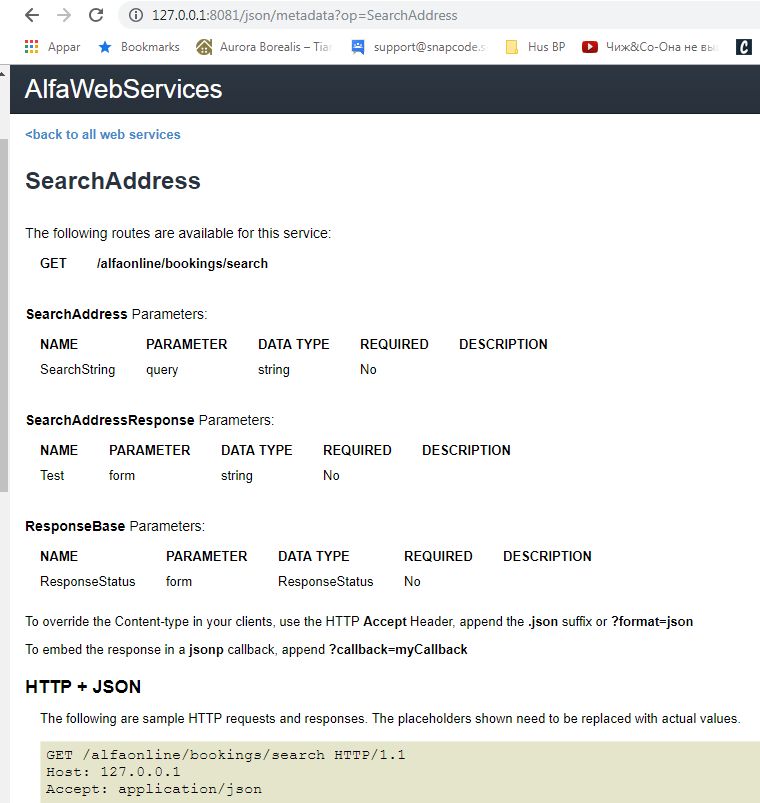View site information icon in address bar

coord(136,15)
